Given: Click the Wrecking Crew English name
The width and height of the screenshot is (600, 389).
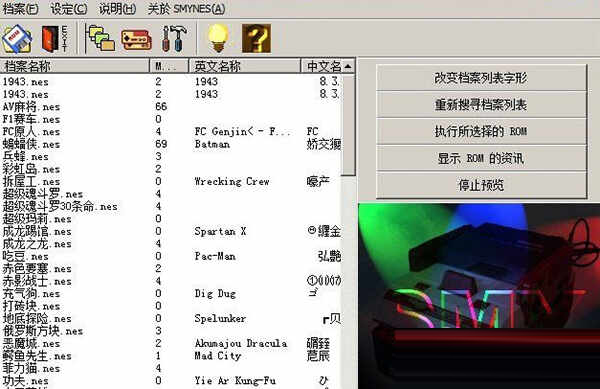Looking at the screenshot, I should (x=232, y=181).
